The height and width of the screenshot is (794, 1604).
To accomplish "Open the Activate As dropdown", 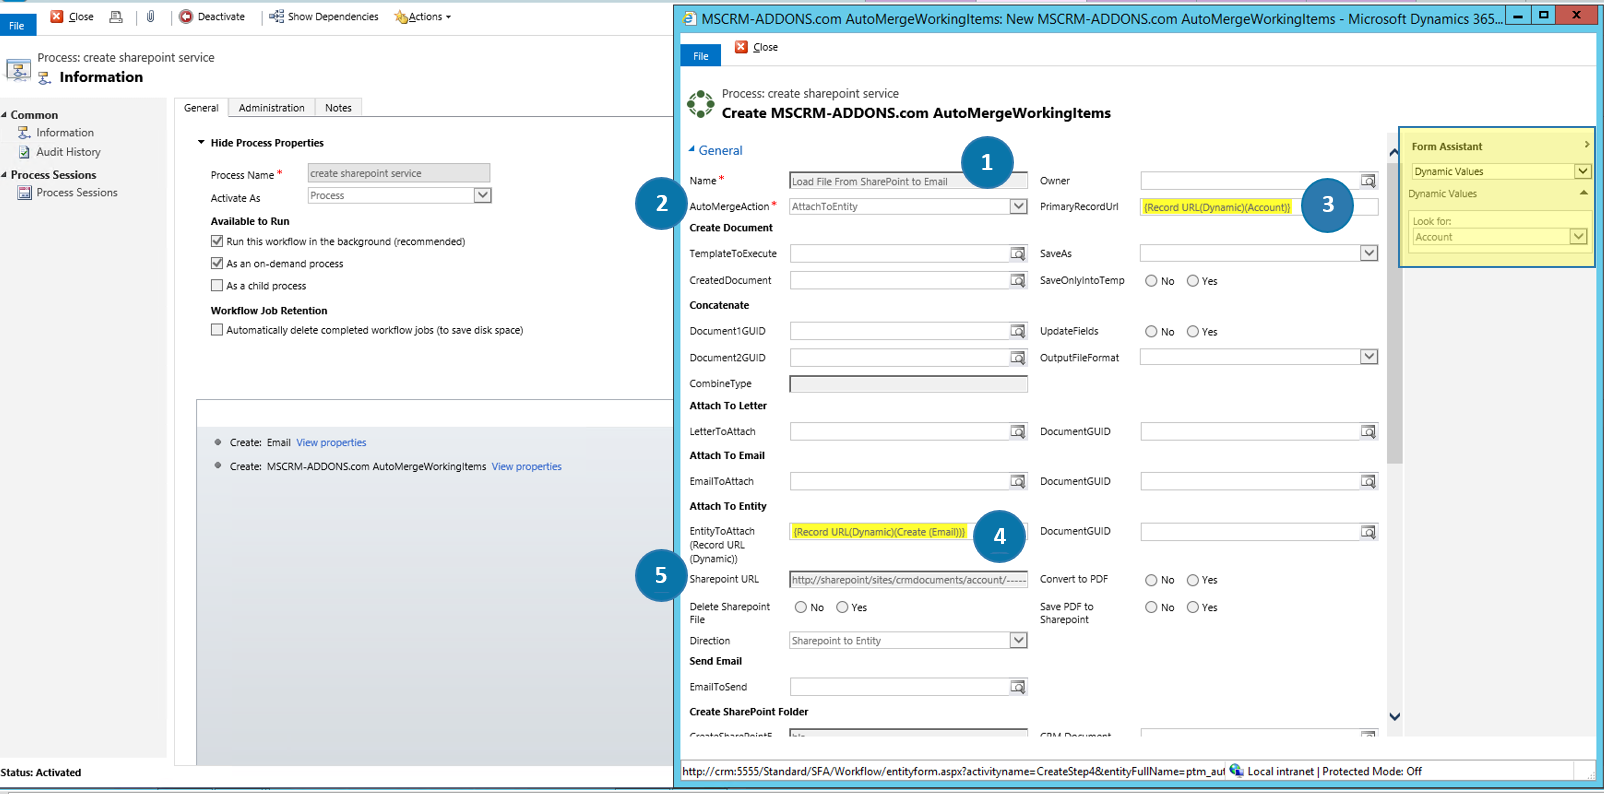I will [x=482, y=195].
